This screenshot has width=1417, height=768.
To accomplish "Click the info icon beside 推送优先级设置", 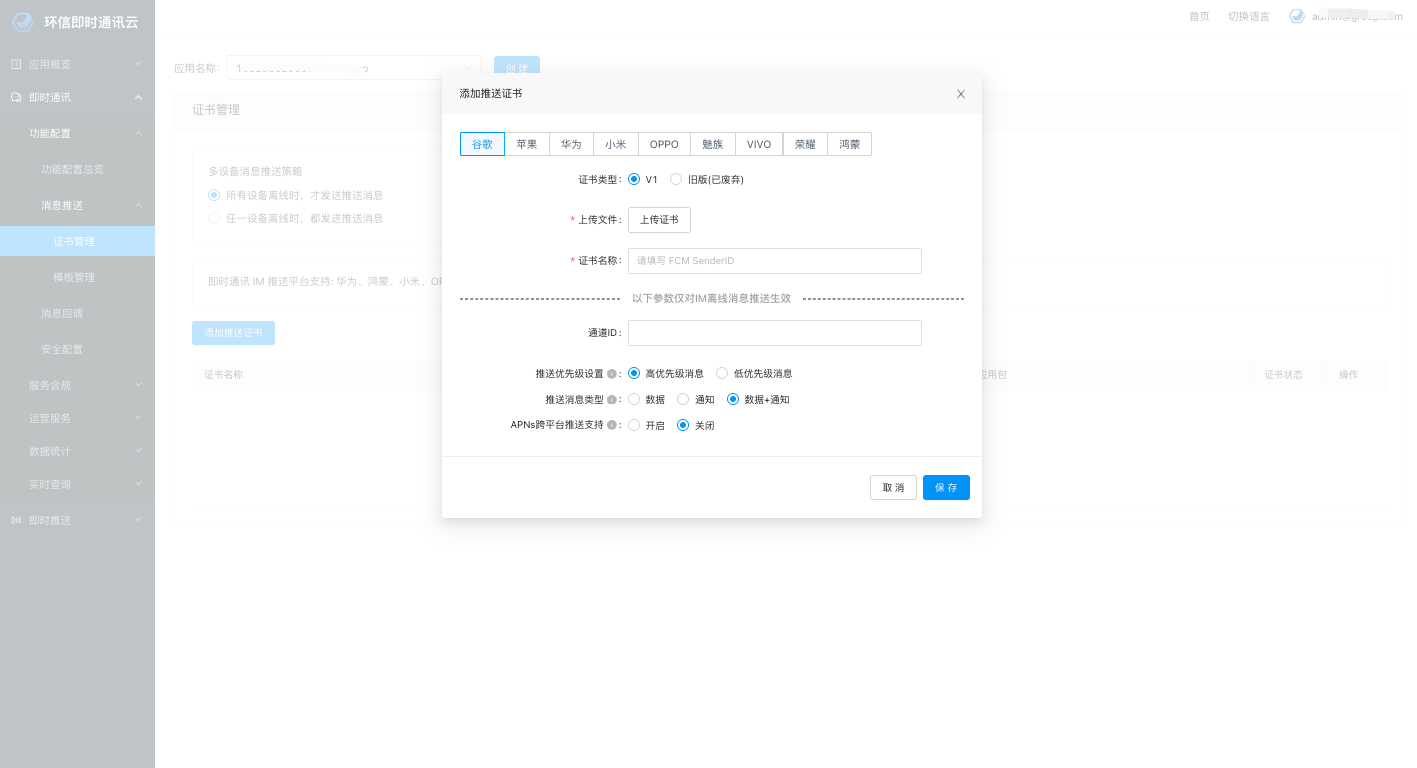I will click(612, 374).
